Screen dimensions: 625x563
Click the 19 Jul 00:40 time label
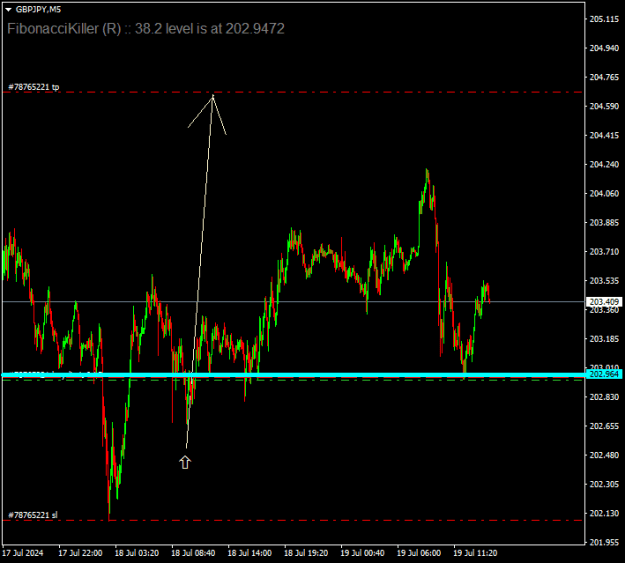[x=362, y=553]
